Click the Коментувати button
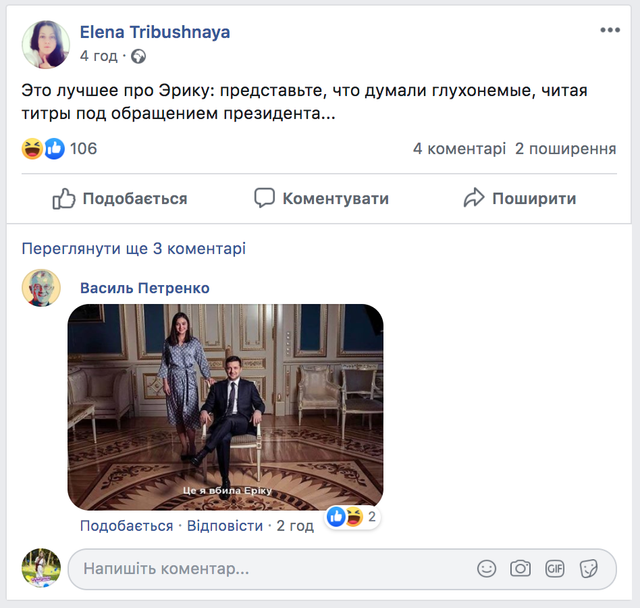This screenshot has height=608, width=640. pos(321,198)
